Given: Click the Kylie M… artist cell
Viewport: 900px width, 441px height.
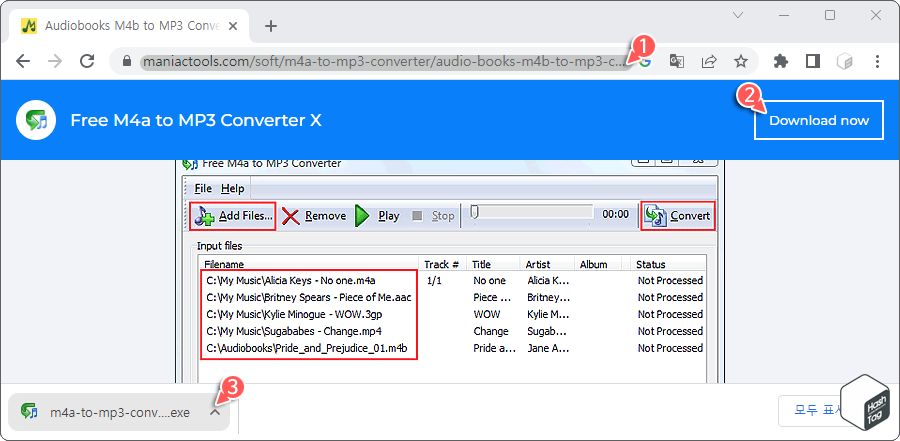Looking at the screenshot, I should point(548,314).
